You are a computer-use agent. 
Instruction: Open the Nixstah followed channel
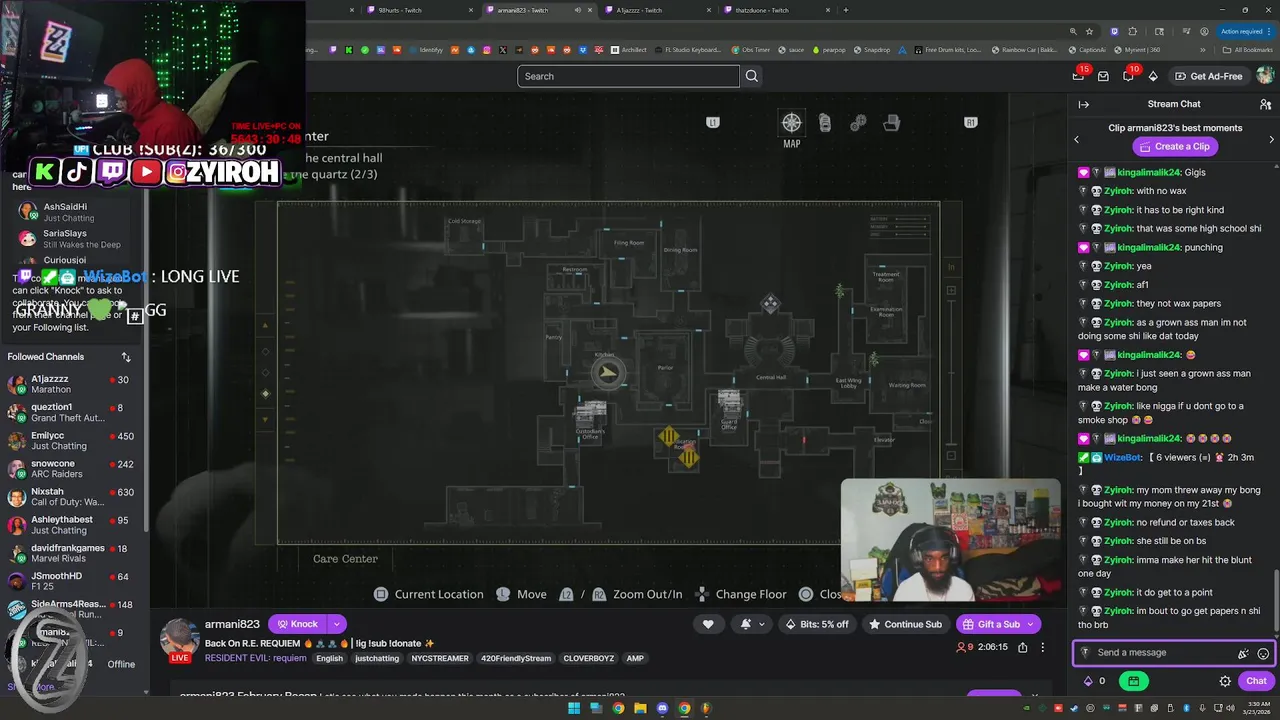tap(72, 497)
